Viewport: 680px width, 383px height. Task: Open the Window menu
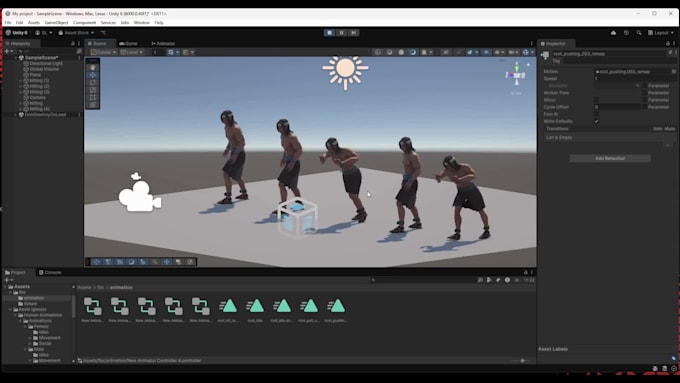(x=141, y=23)
